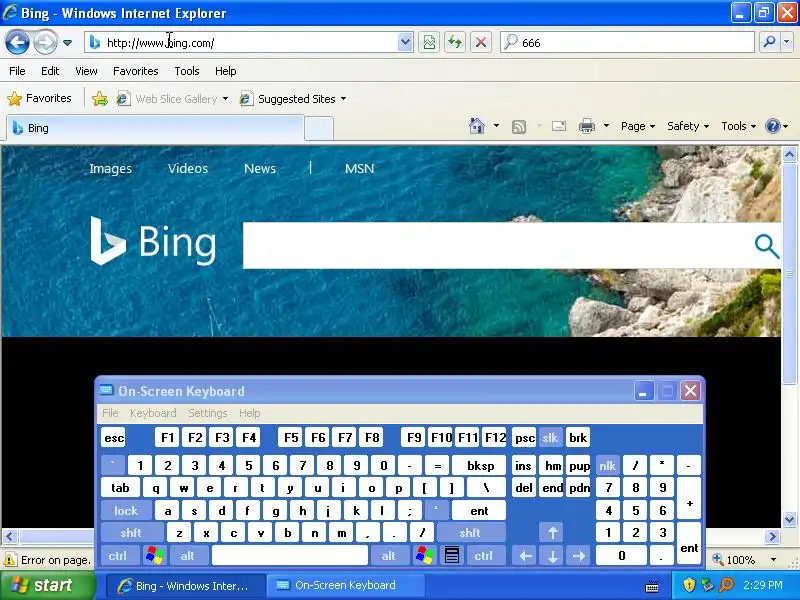800x600 pixels.
Task: Switch to On-Screen Keyboard taskbar button
Action: 347,585
